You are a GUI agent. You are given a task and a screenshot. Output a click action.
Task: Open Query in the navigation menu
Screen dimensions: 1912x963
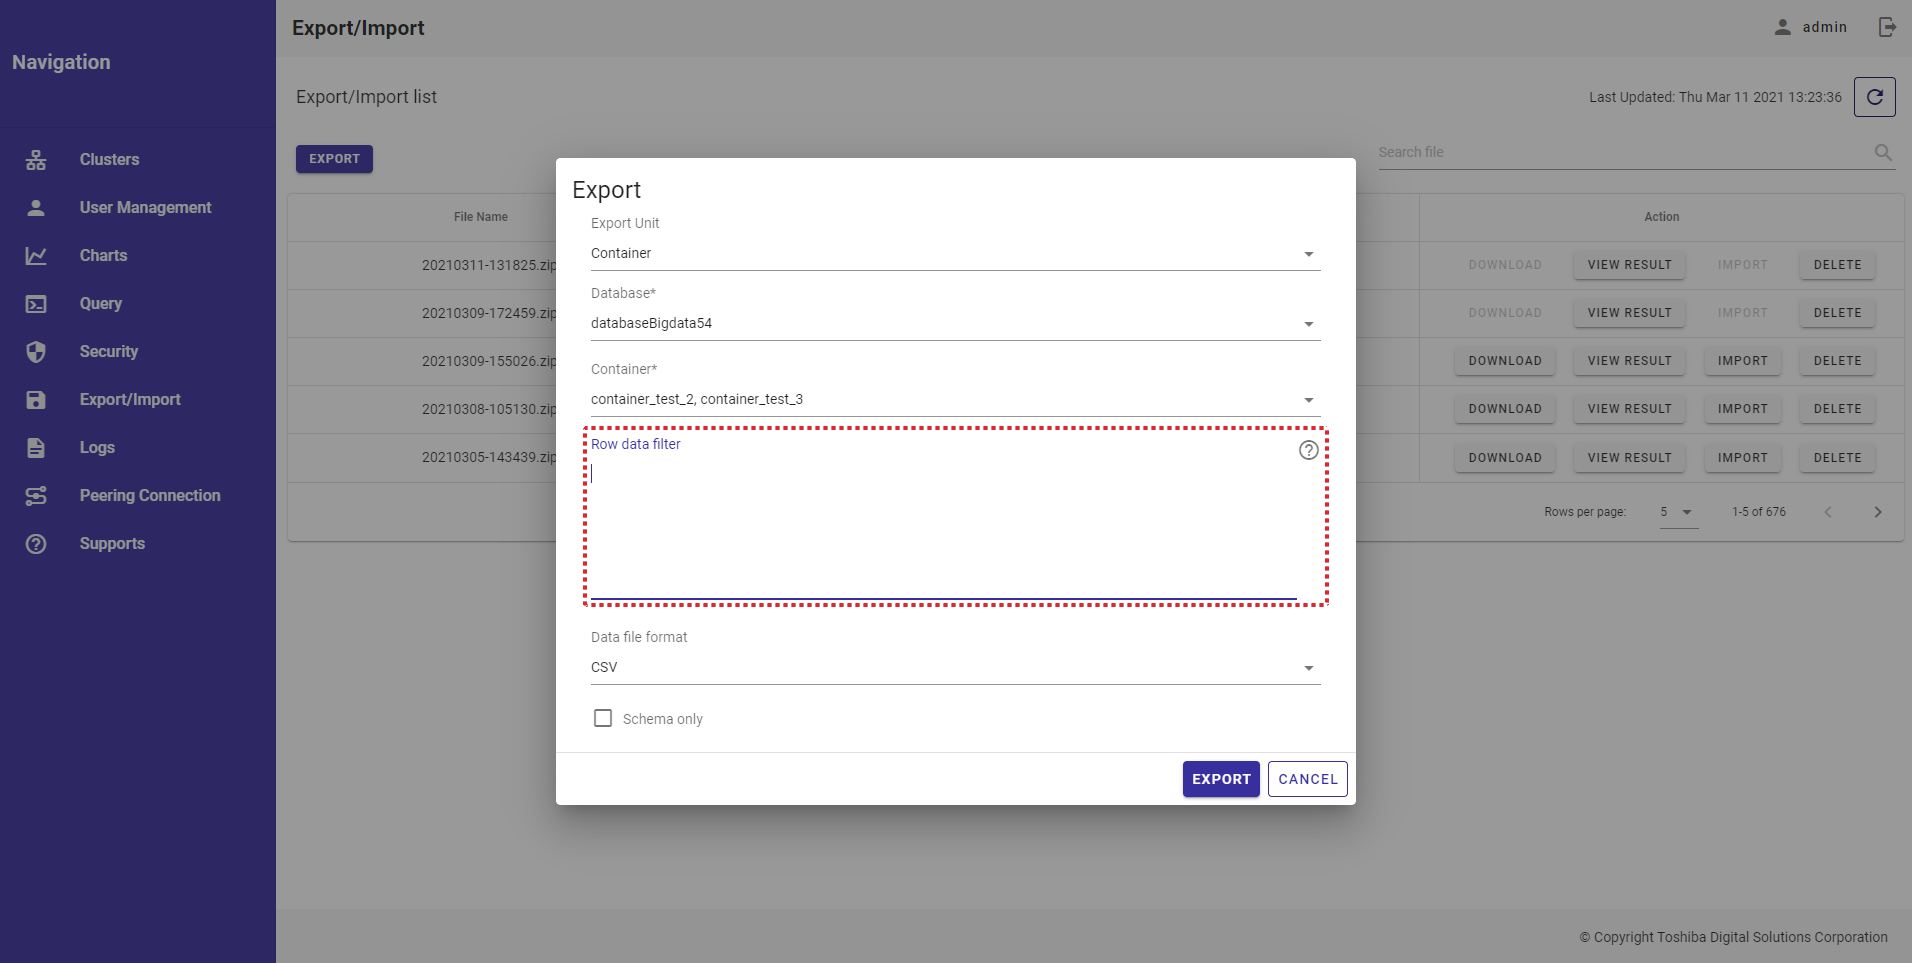click(101, 304)
